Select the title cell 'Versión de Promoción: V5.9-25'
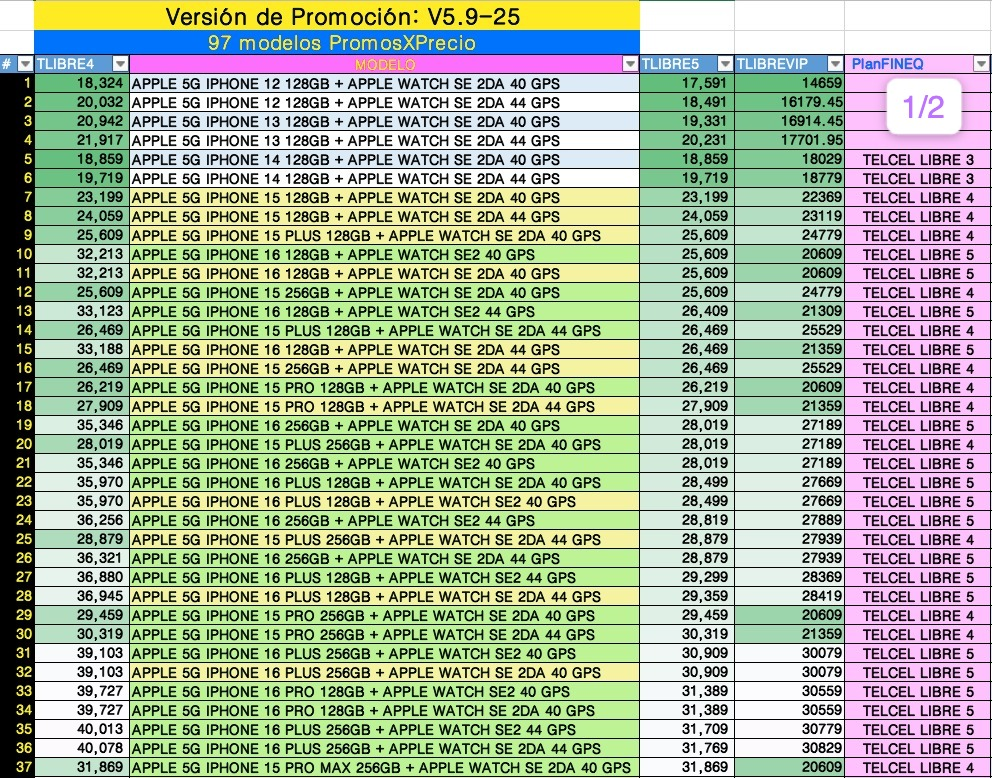992x778 pixels. 337,16
